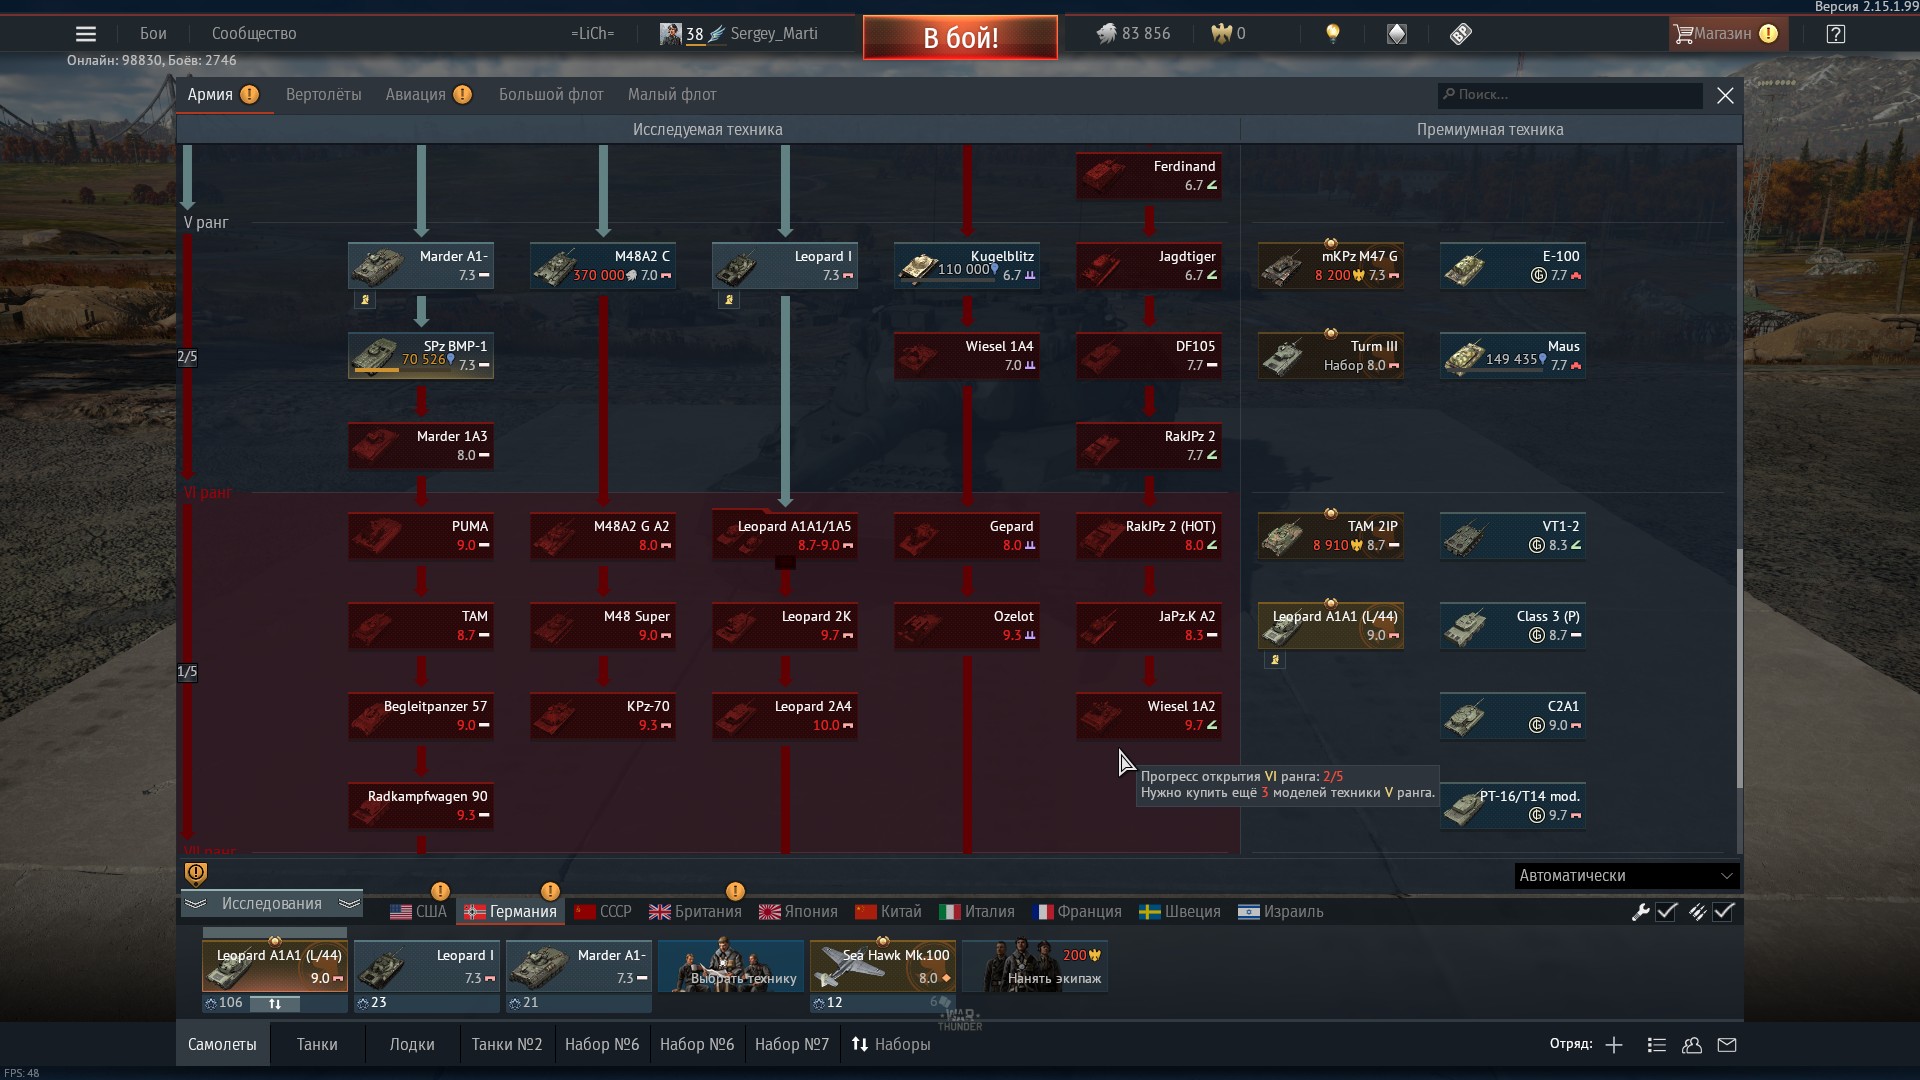Image resolution: width=1920 pixels, height=1080 pixels.
Task: Select the Kugelblitz vehicle card
Action: [967, 266]
